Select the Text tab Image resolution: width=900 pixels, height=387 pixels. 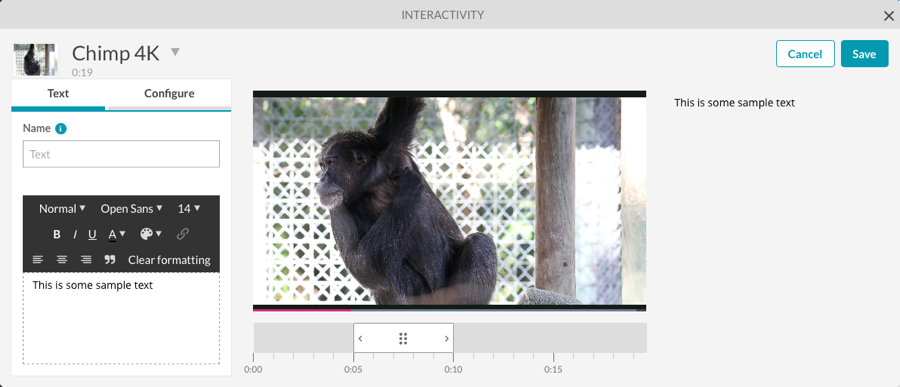click(x=58, y=94)
